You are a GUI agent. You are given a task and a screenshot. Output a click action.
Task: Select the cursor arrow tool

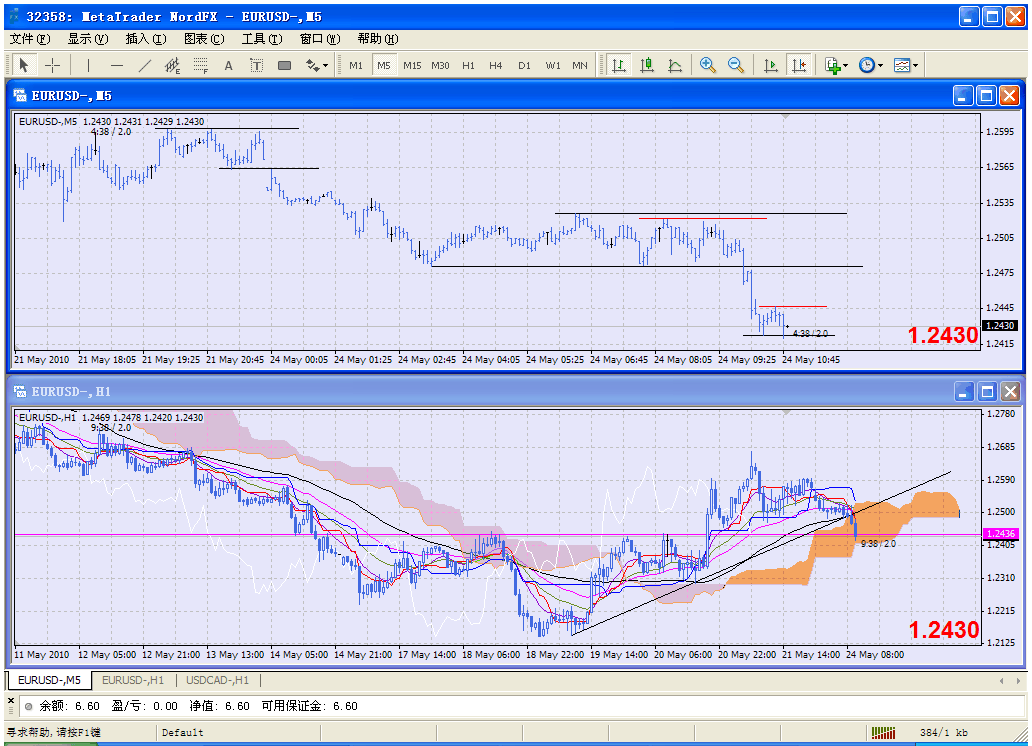[x=24, y=65]
